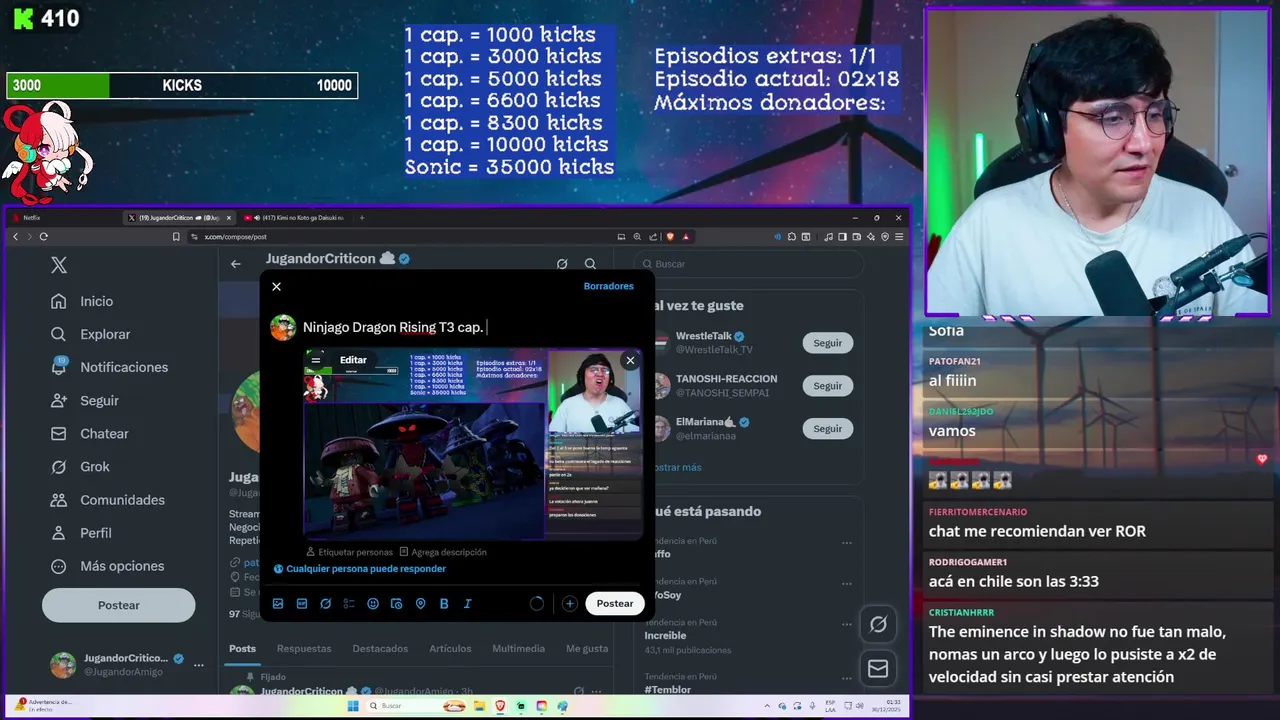Add a GIF with the GIF icon
The height and width of the screenshot is (720, 1280).
[x=302, y=604]
